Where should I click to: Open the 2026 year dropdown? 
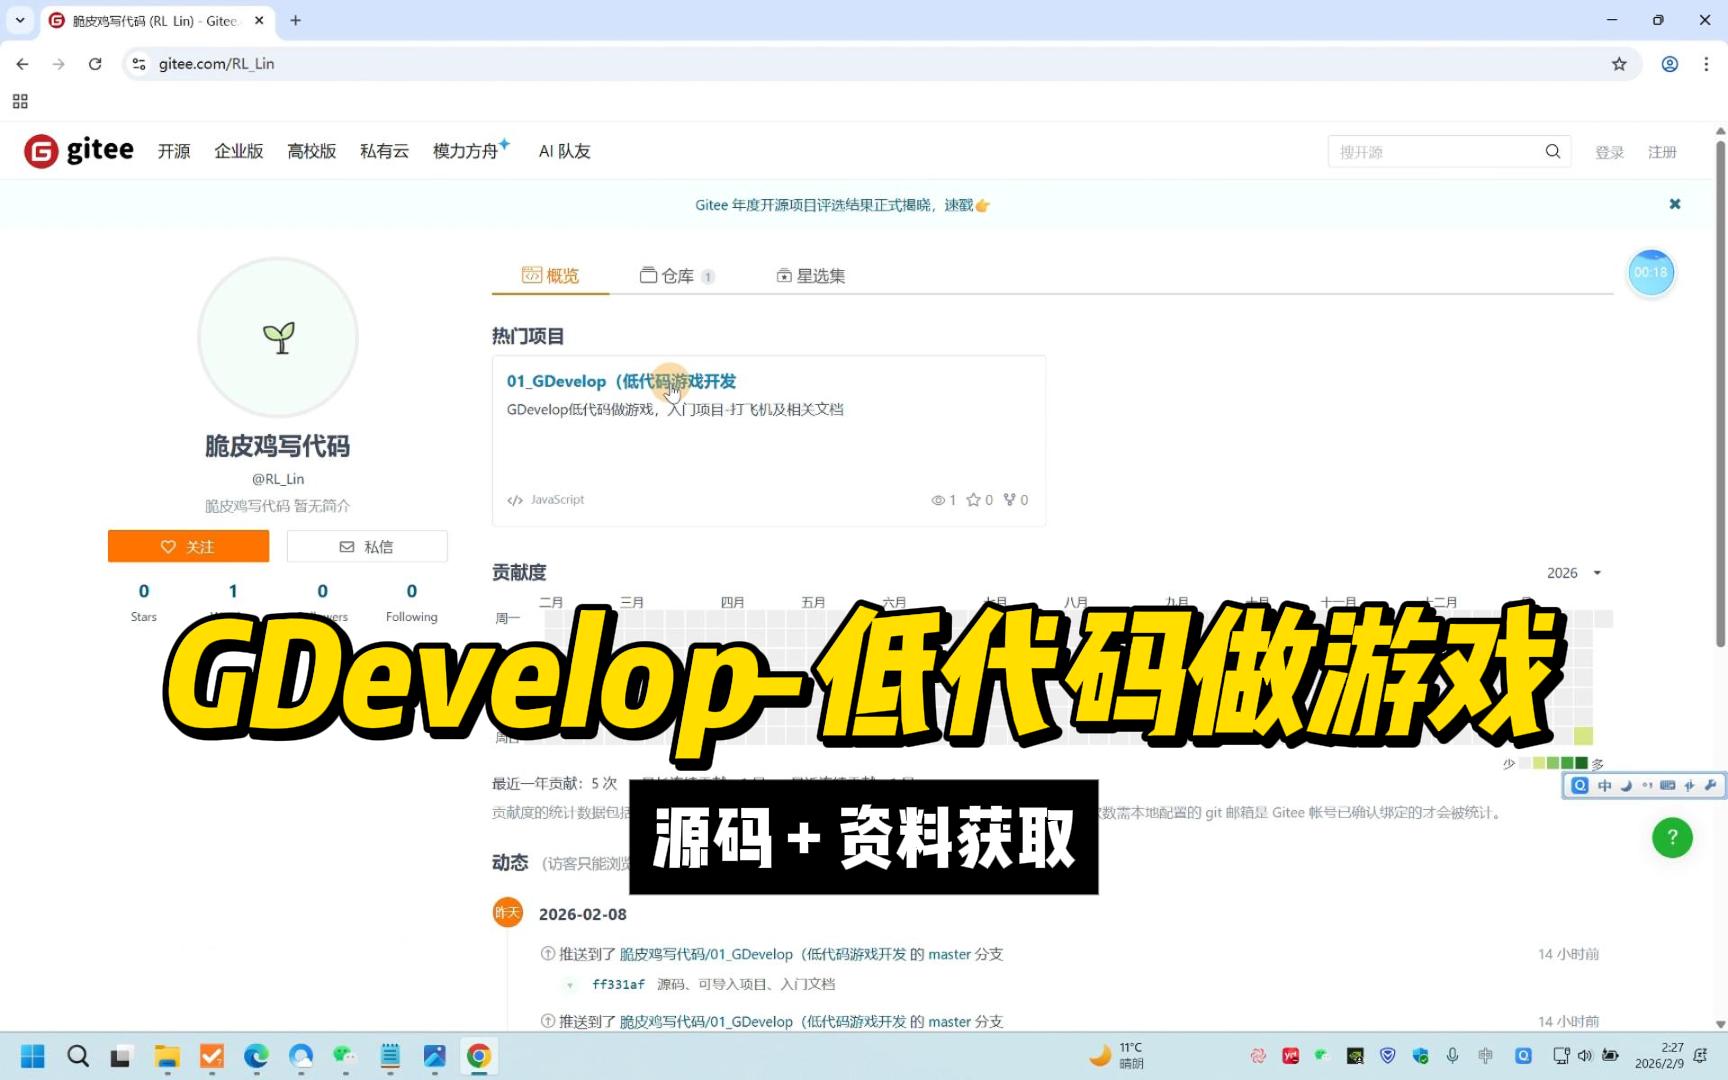(1574, 573)
